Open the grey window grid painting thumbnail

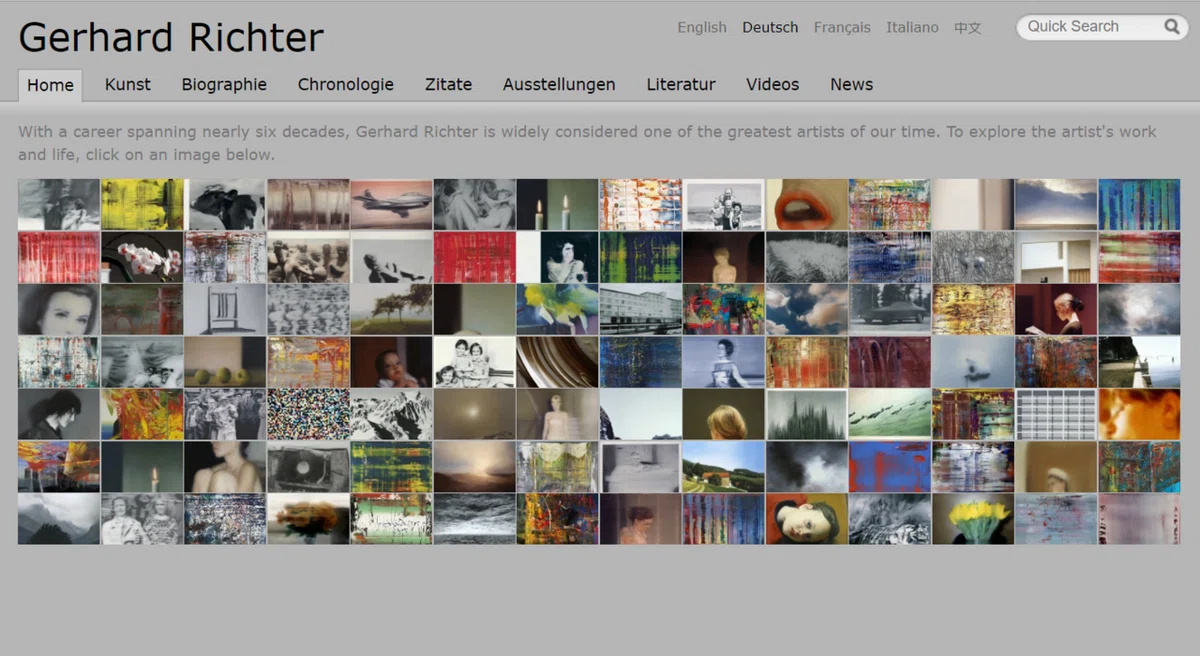[x=1056, y=414]
